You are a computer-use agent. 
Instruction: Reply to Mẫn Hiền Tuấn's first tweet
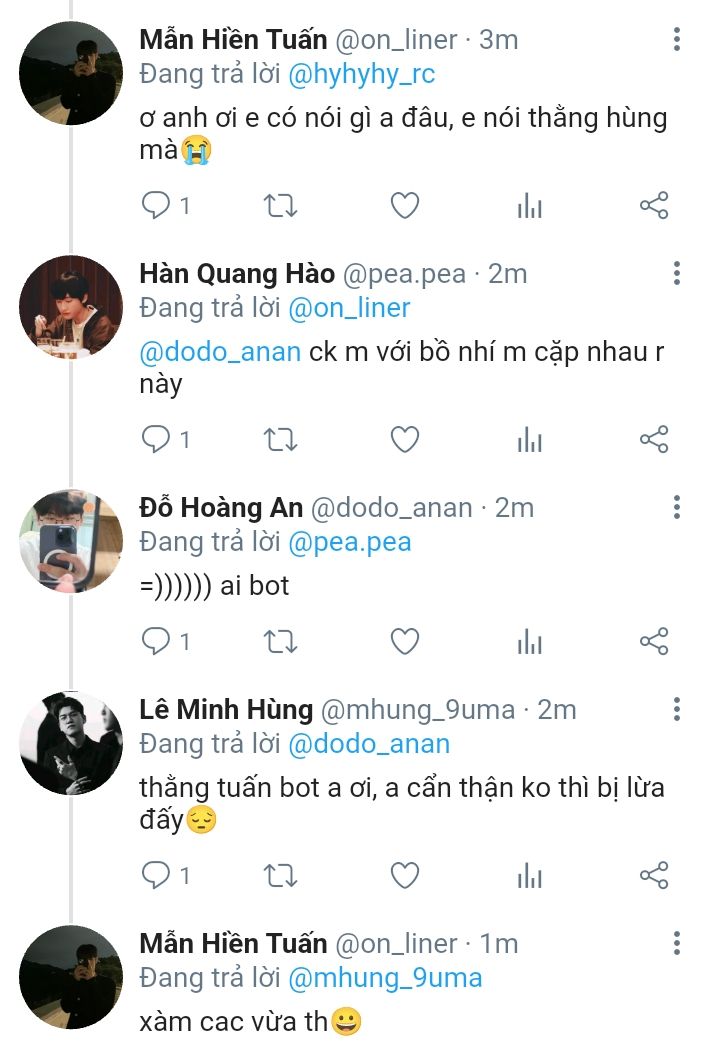click(x=156, y=206)
